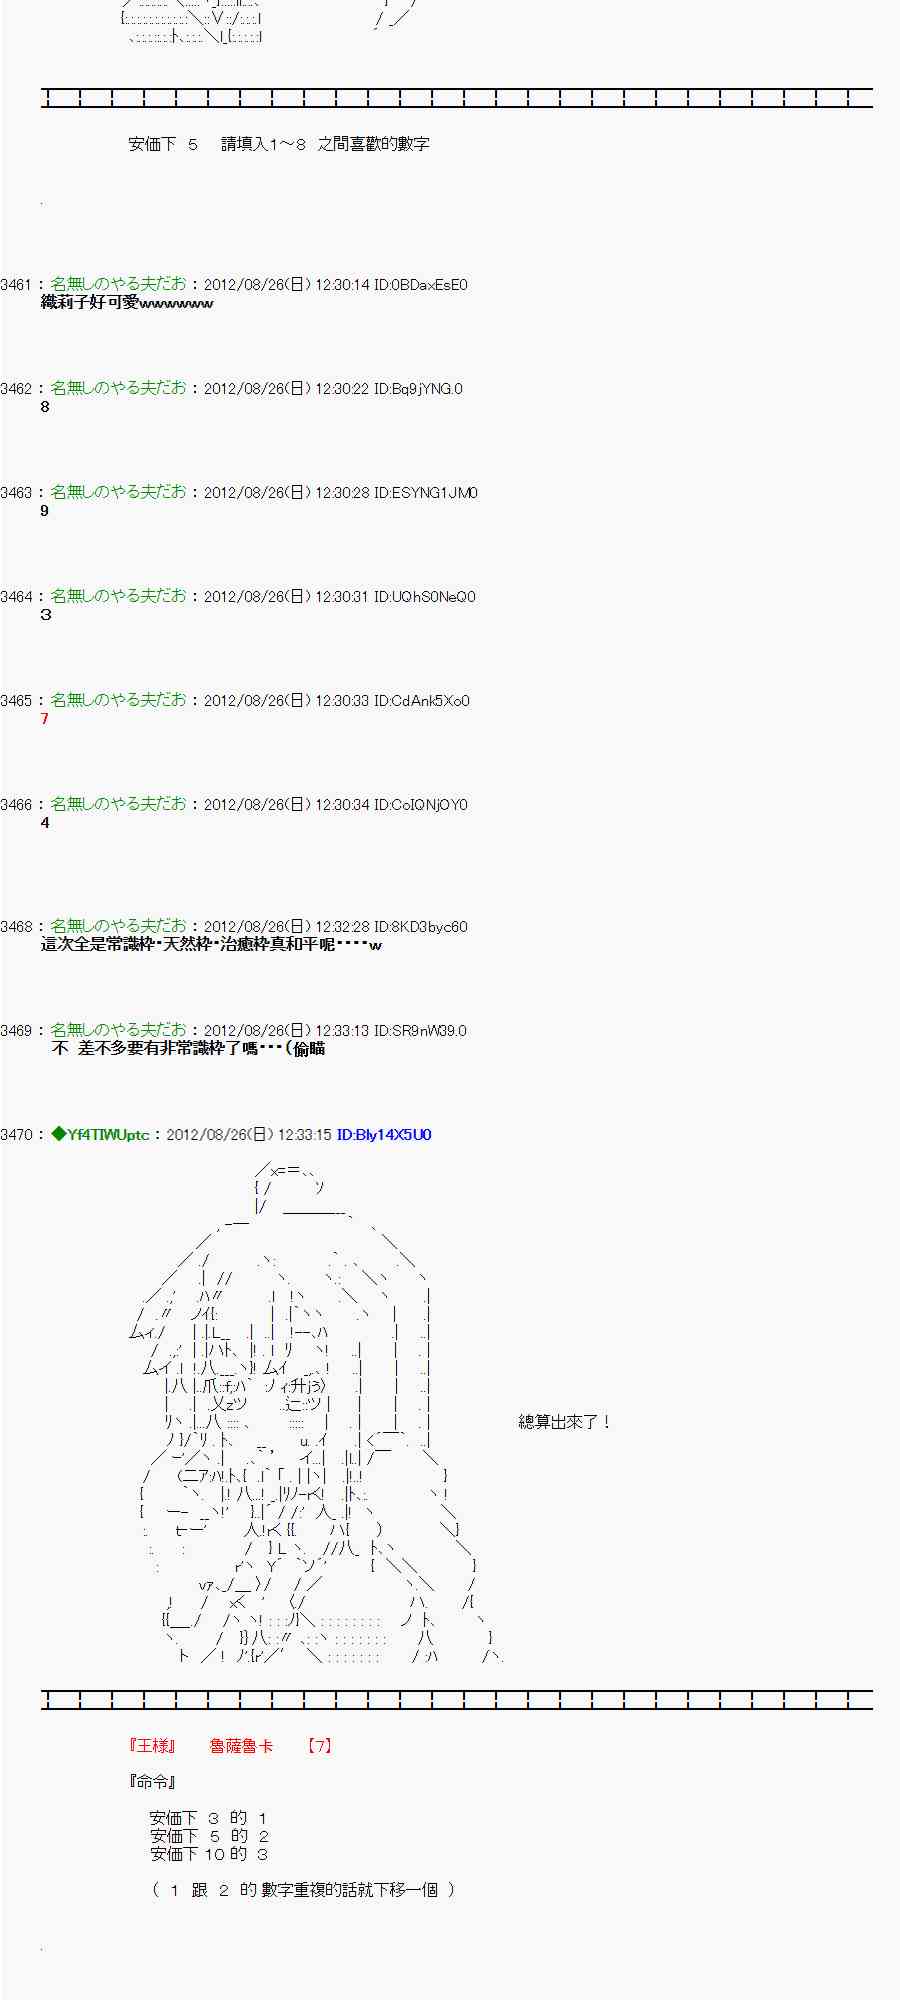Click the "總算出來了！" caption
900x2000 pixels.
pyautogui.click(x=565, y=1422)
